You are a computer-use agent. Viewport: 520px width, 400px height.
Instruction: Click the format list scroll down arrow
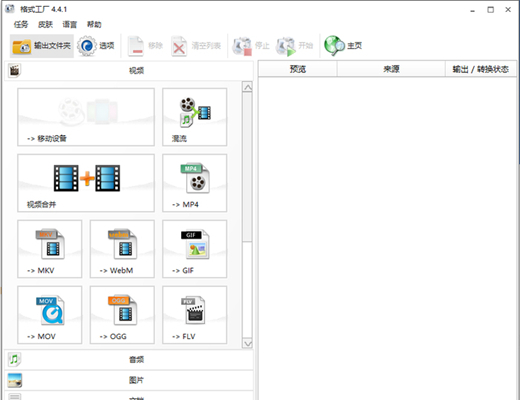[x=247, y=343]
